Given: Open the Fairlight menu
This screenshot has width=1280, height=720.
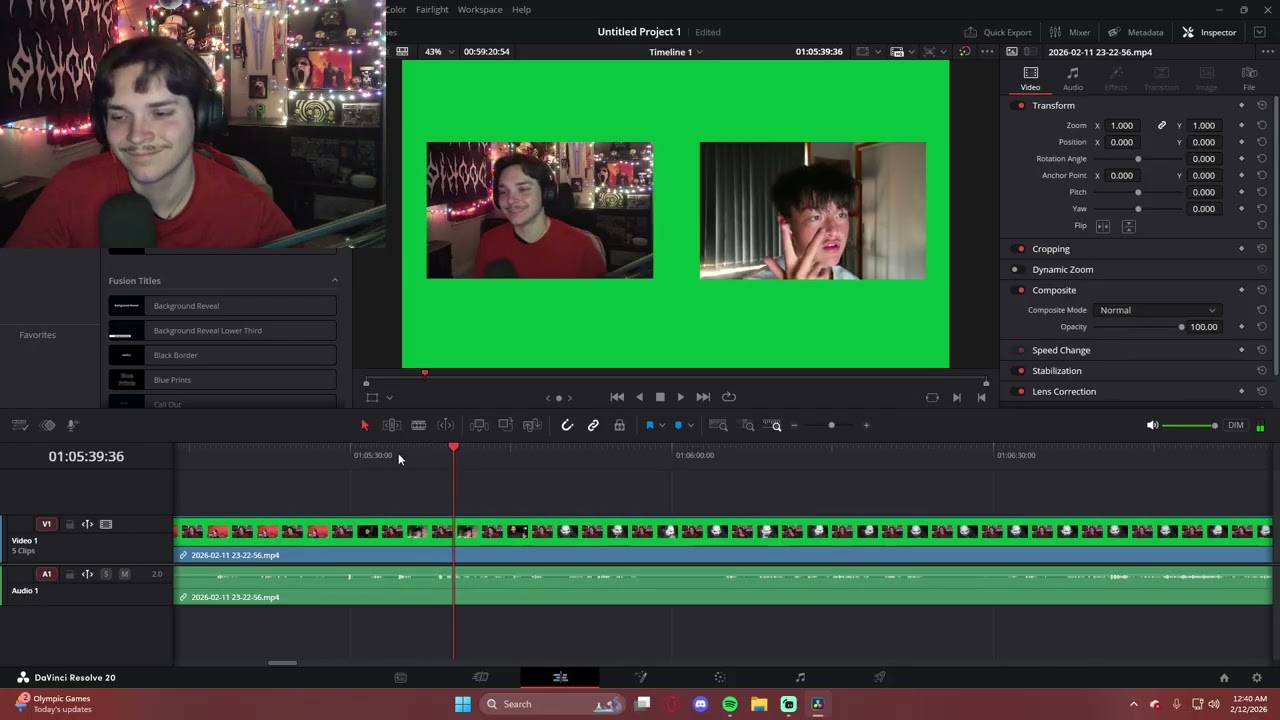Looking at the screenshot, I should click(432, 9).
